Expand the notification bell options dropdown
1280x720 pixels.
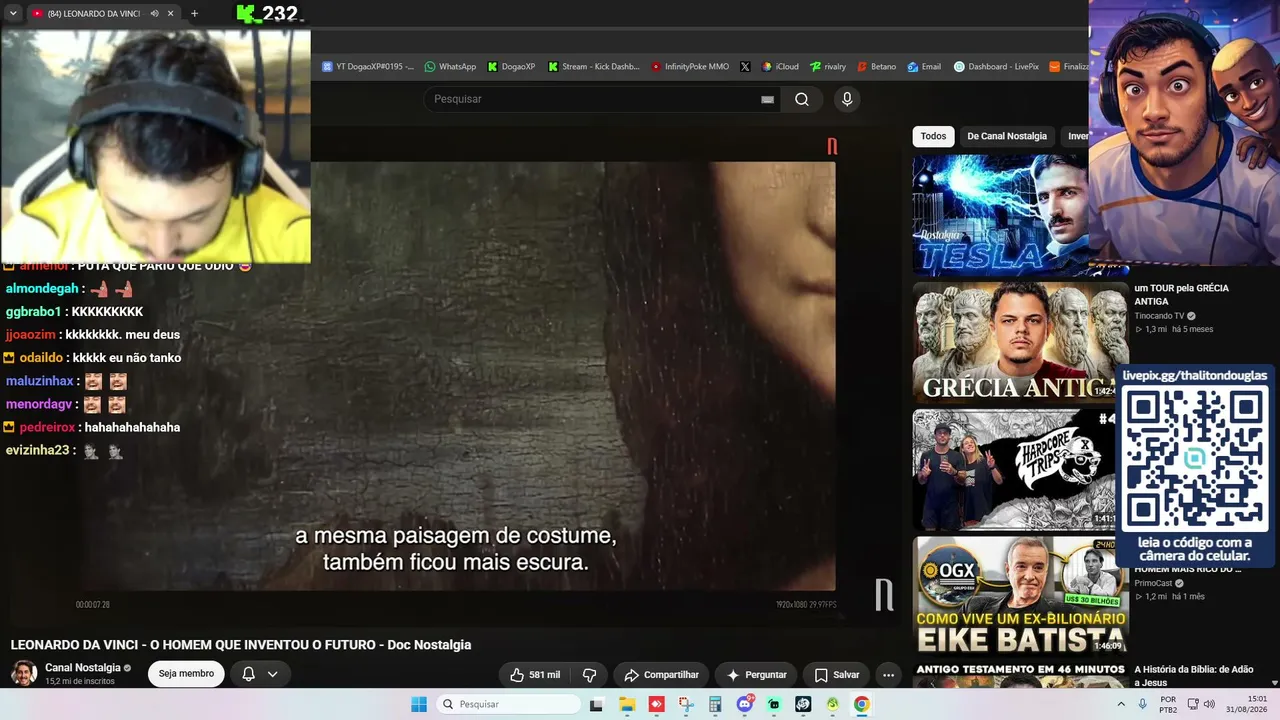coord(272,674)
